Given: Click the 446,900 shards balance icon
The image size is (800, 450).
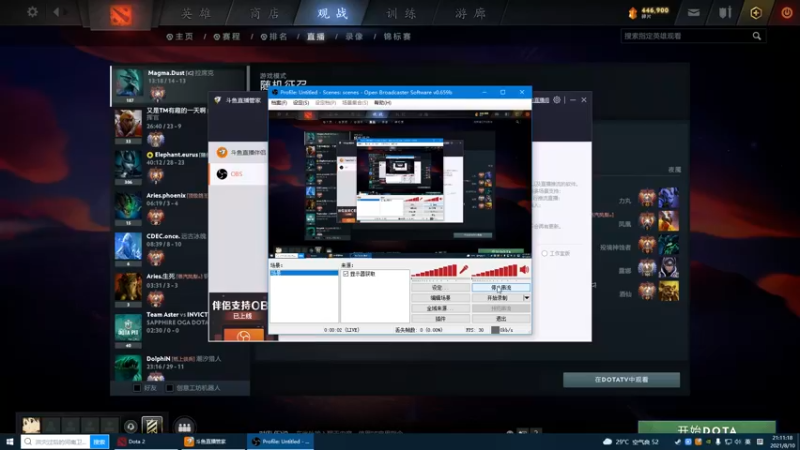Looking at the screenshot, I should pyautogui.click(x=633, y=13).
